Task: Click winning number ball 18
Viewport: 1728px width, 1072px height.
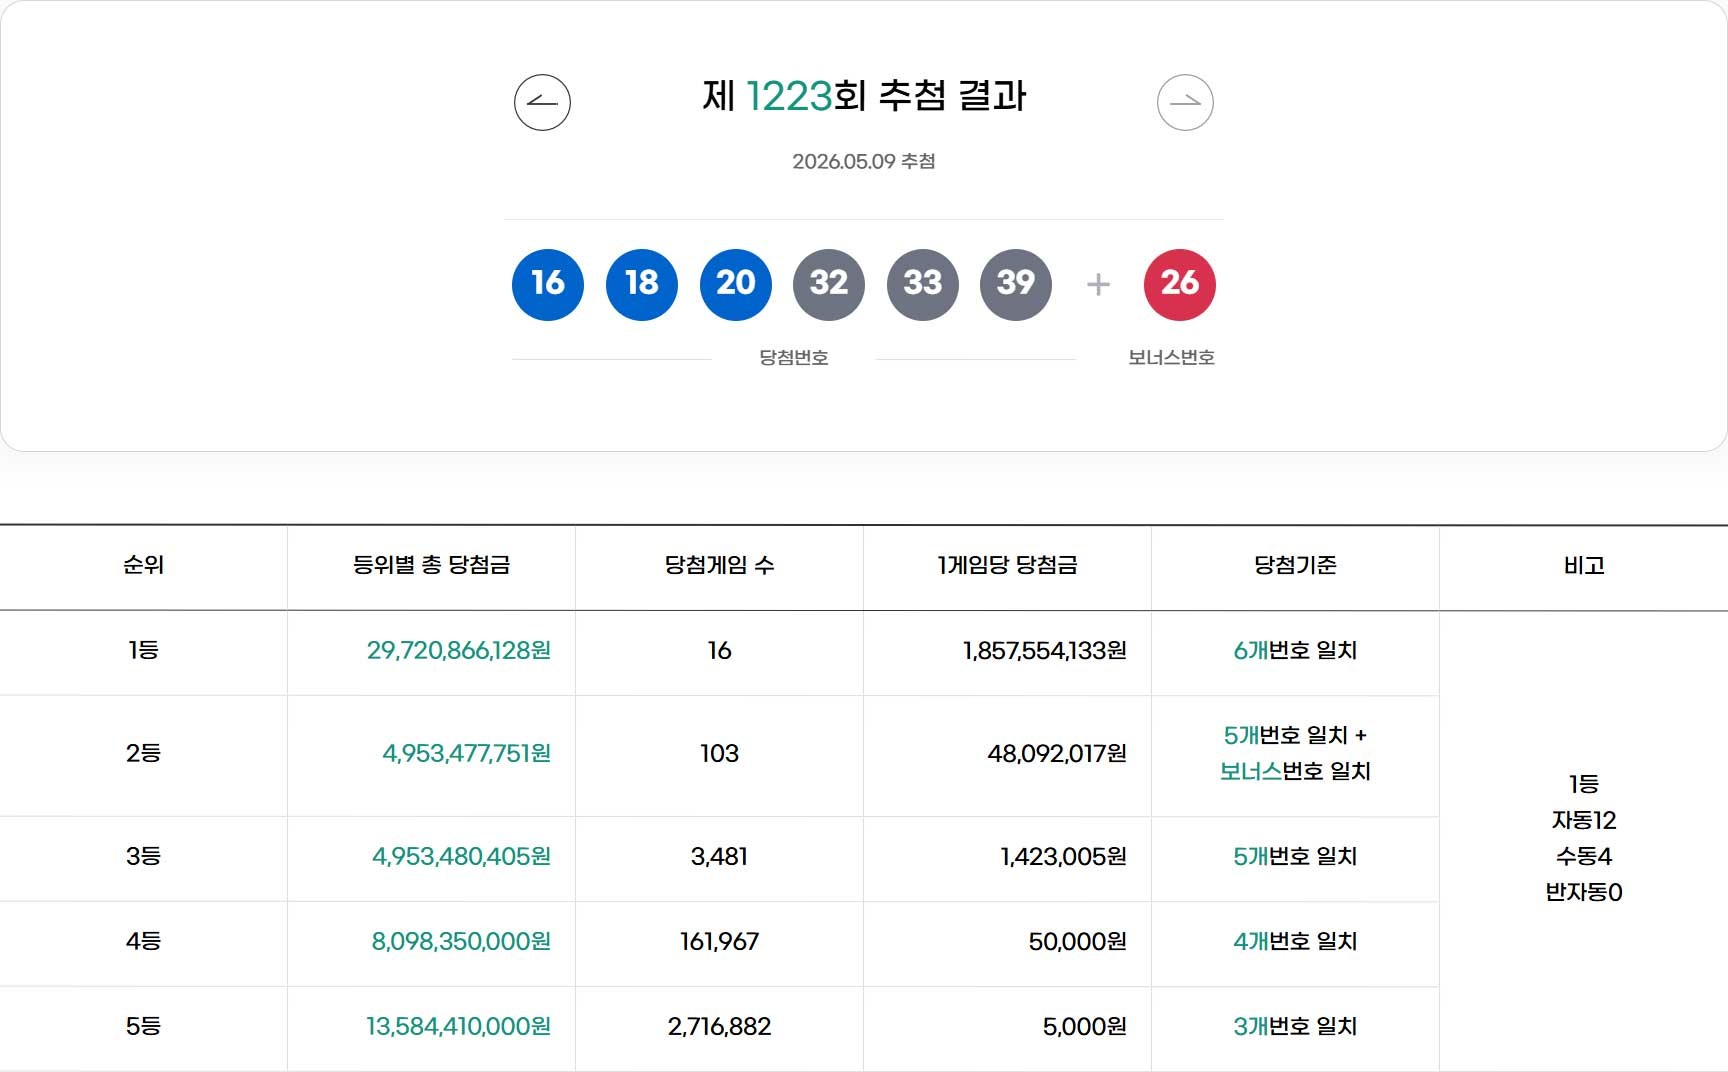Action: [642, 285]
